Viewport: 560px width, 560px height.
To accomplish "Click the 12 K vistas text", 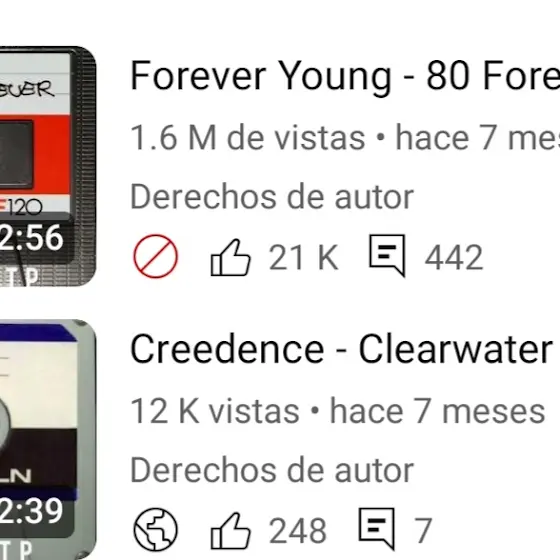I will pyautogui.click(x=215, y=411).
